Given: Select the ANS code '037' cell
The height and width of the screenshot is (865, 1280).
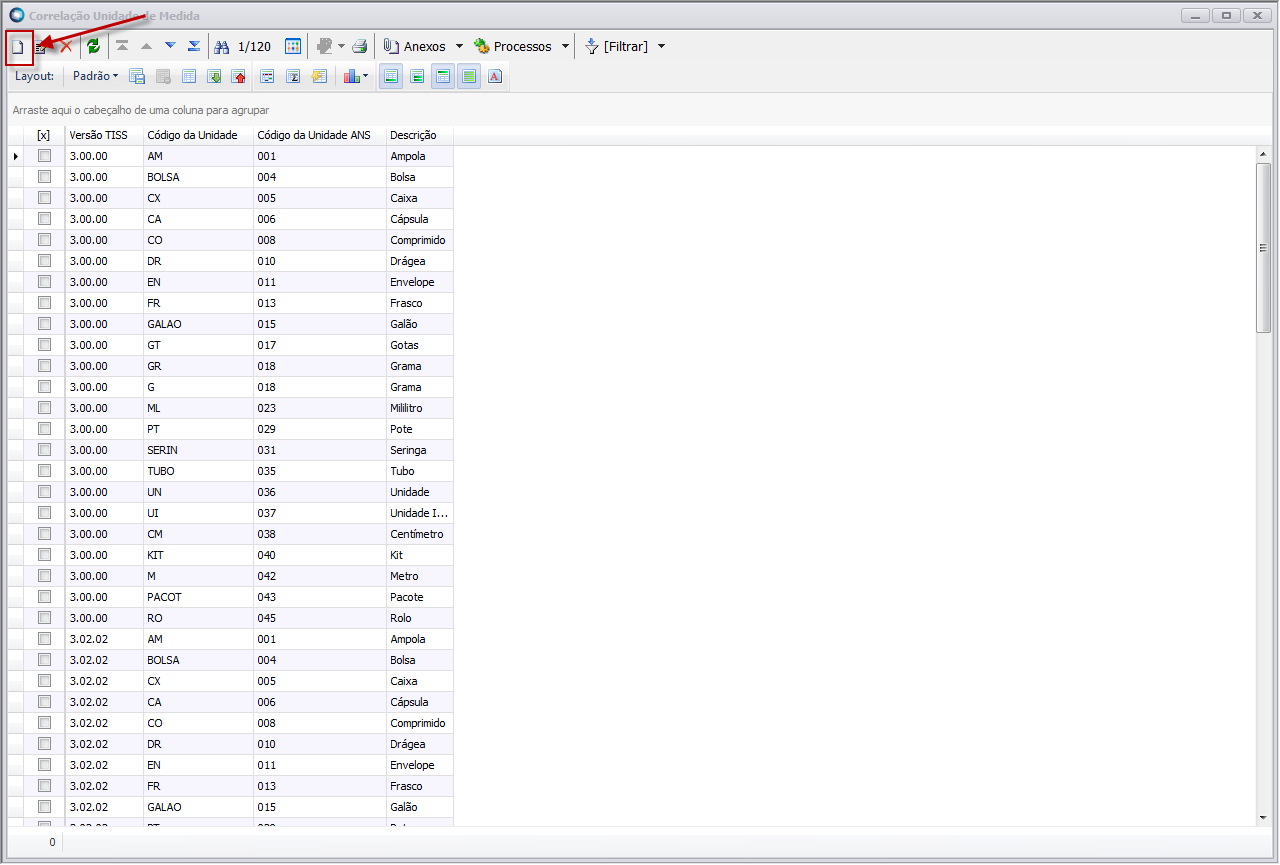Looking at the screenshot, I should click(320, 513).
